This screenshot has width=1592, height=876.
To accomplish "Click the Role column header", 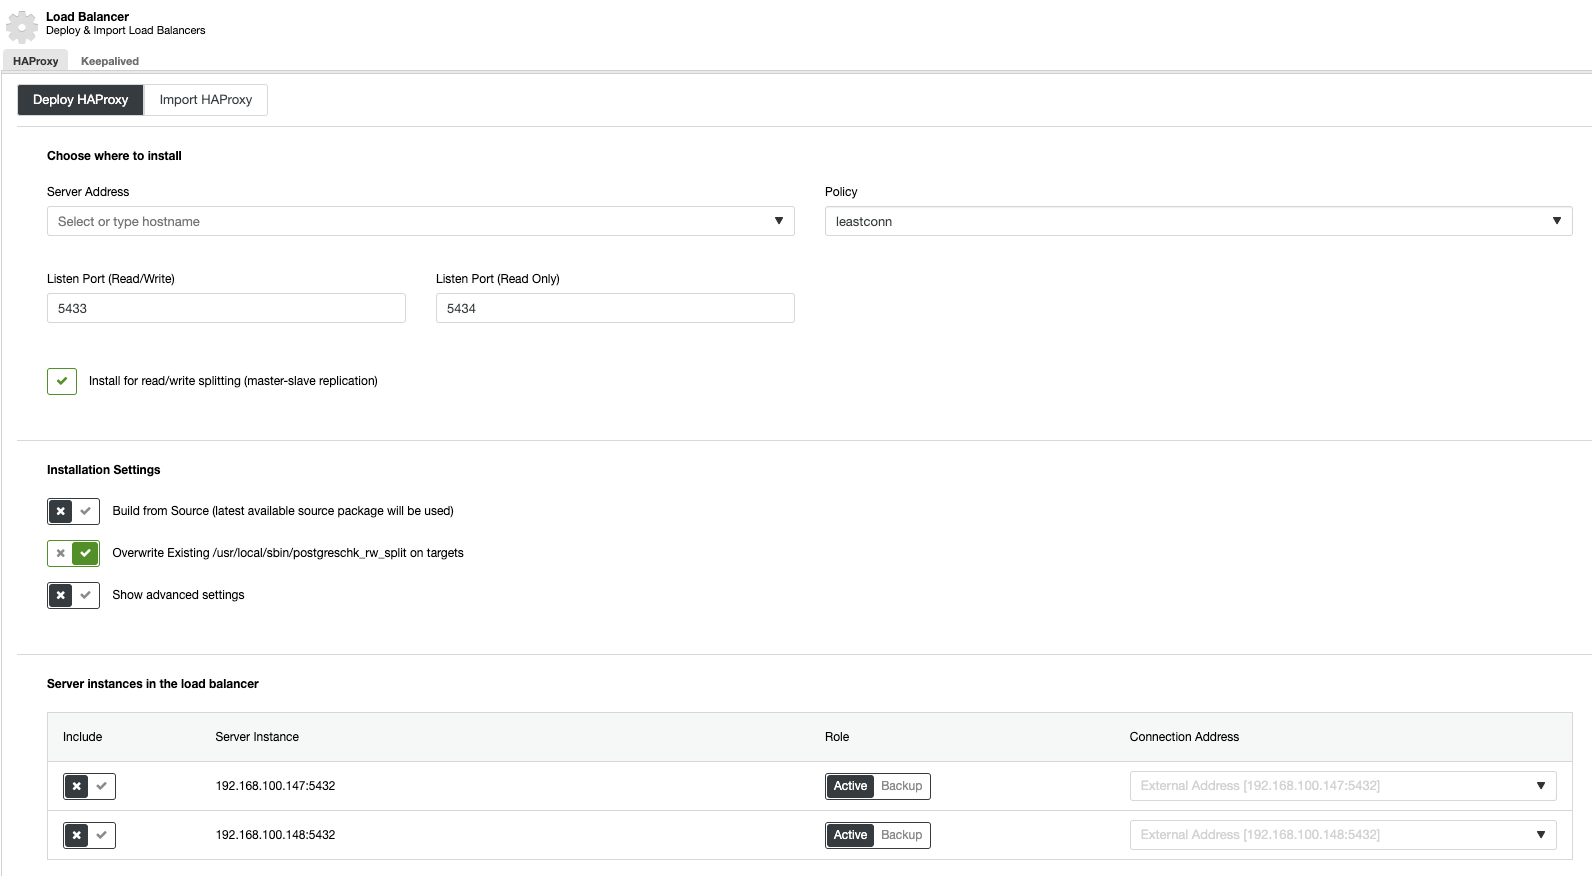I will click(837, 737).
